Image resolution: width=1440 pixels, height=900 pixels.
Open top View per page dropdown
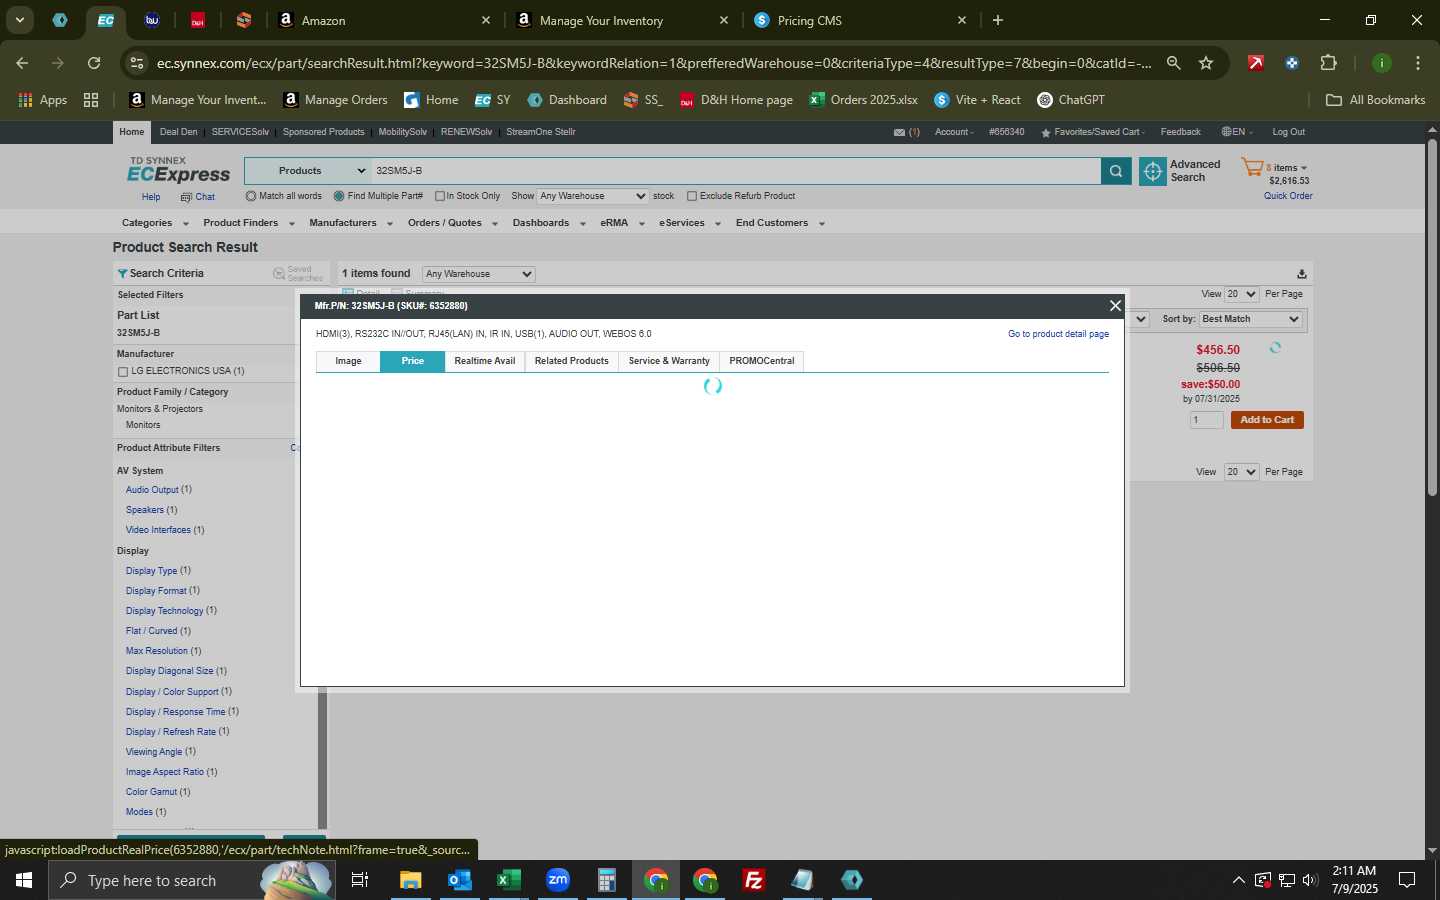(x=1241, y=294)
